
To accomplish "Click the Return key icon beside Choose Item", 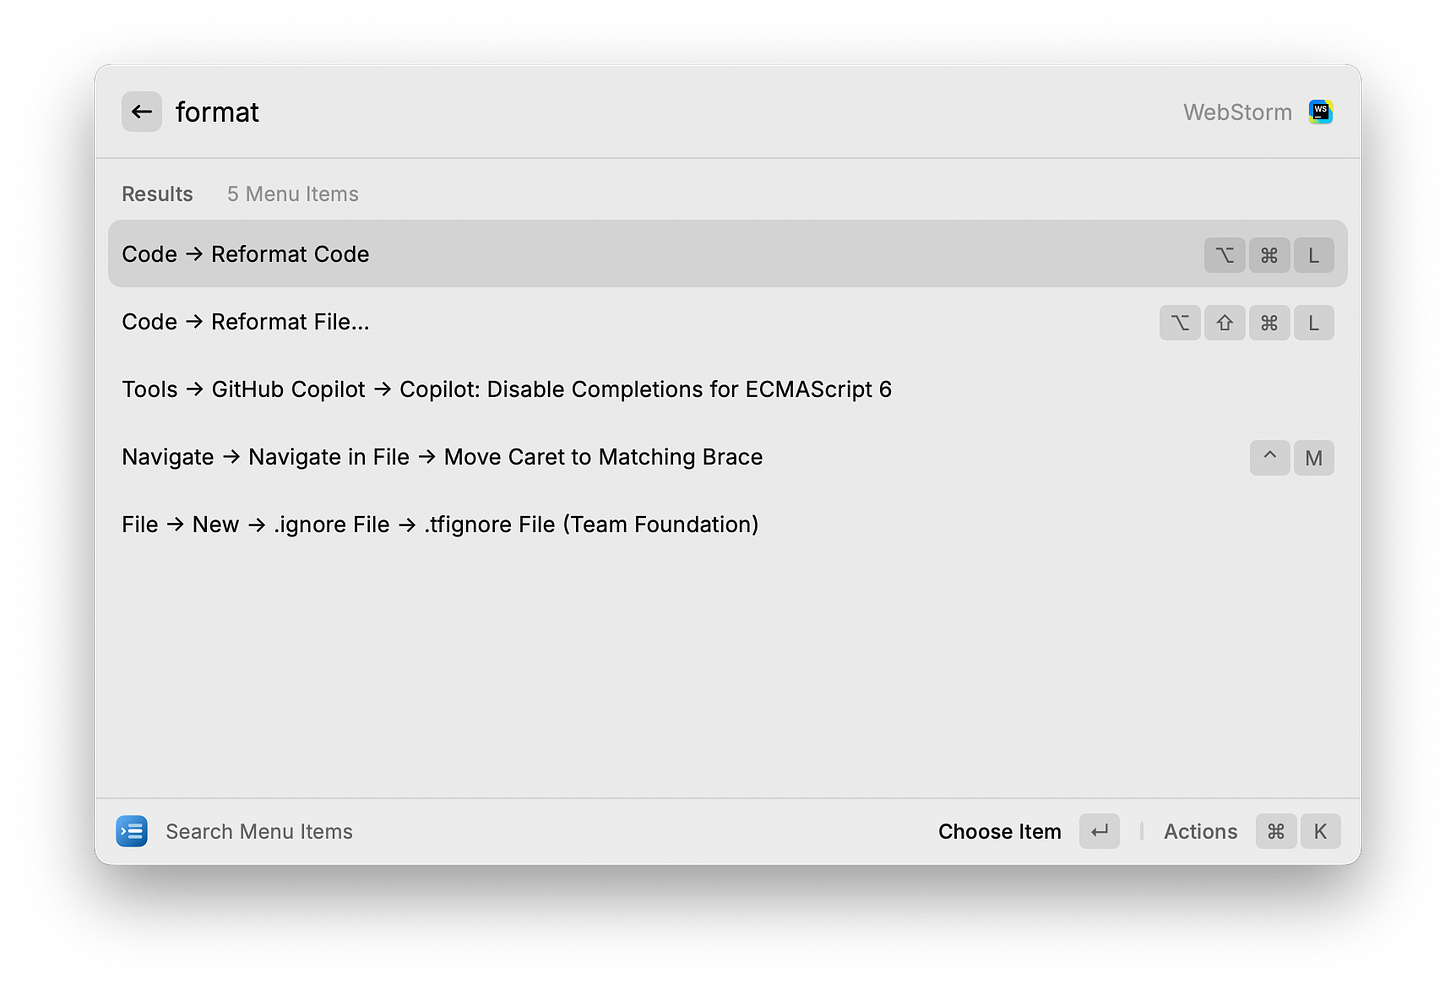I will [x=1099, y=831].
